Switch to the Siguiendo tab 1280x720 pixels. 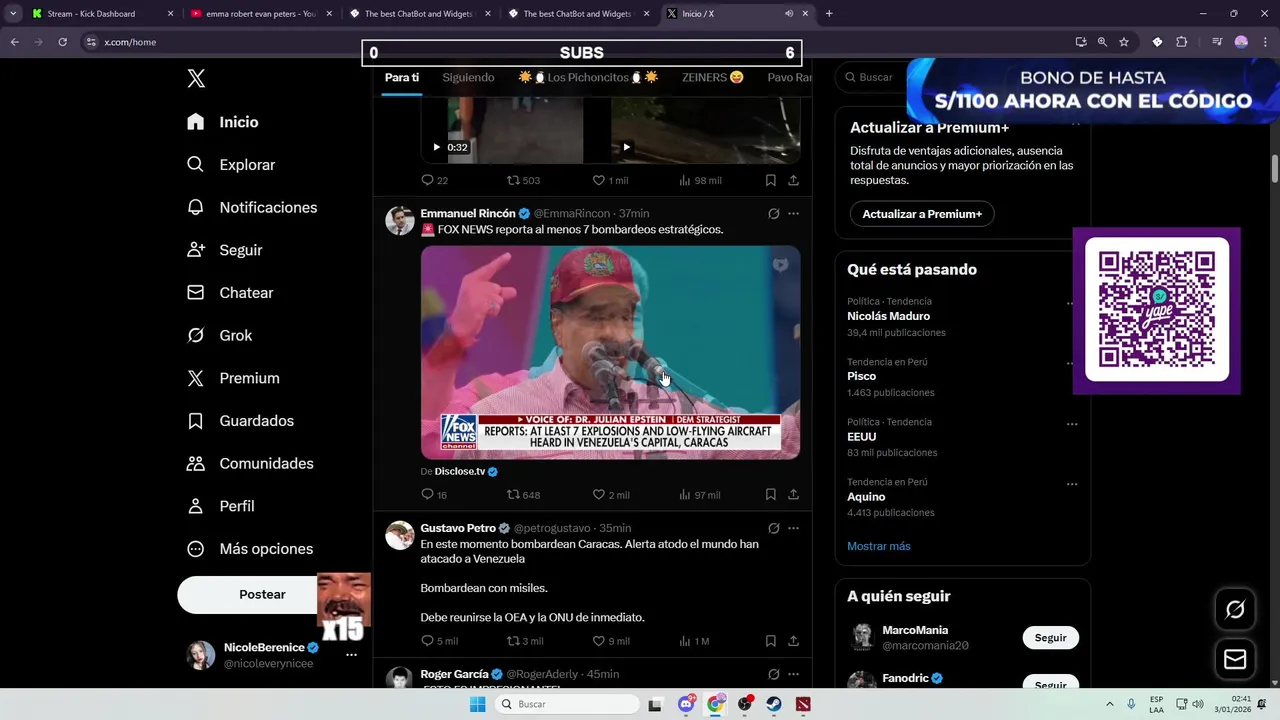(468, 77)
